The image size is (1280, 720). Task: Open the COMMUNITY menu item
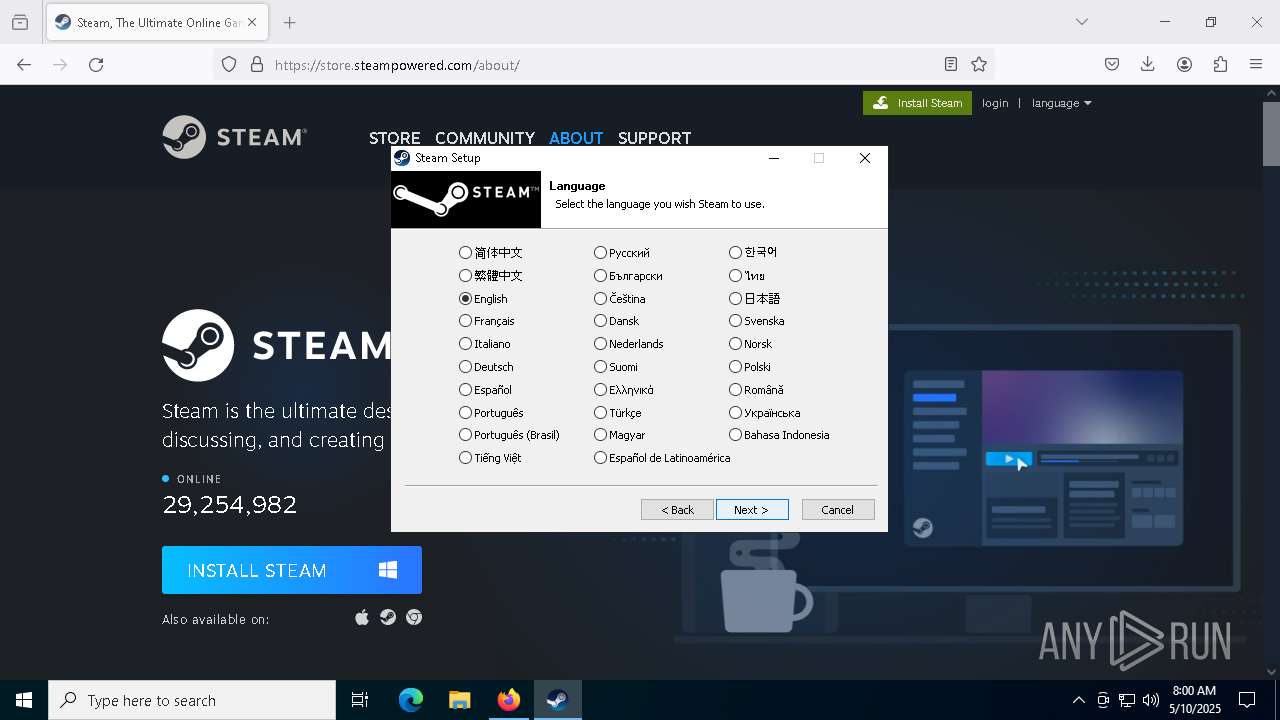485,138
